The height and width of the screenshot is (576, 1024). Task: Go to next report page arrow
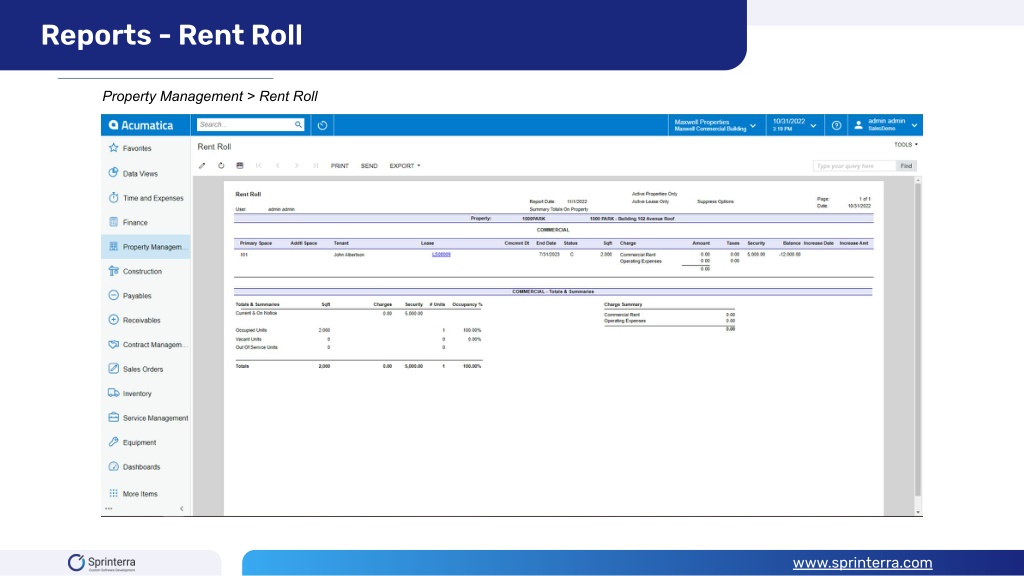click(x=296, y=166)
